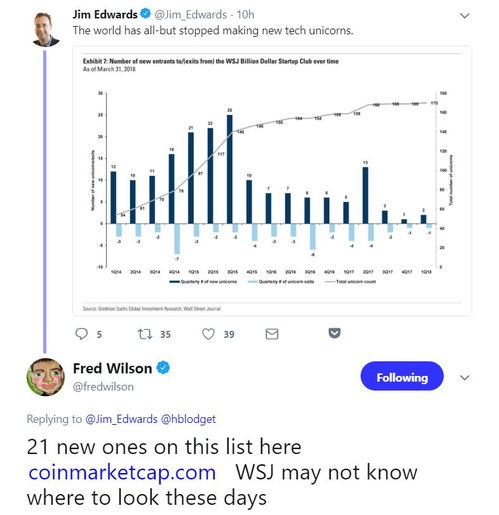
Task: Visit @Jim_Edwards mention in reply line
Action: pyautogui.click(x=121, y=419)
